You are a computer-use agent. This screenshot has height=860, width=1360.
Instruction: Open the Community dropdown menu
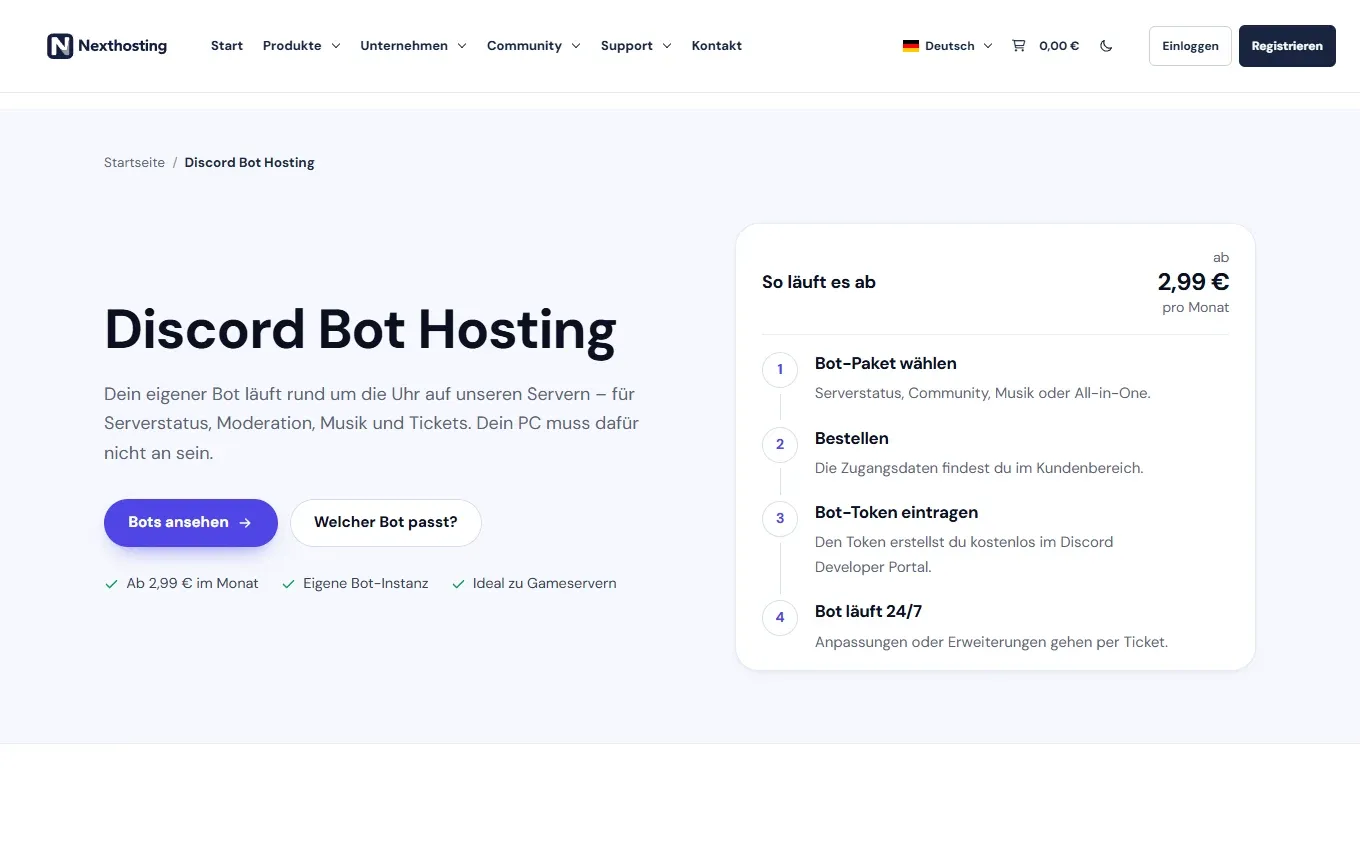point(533,46)
